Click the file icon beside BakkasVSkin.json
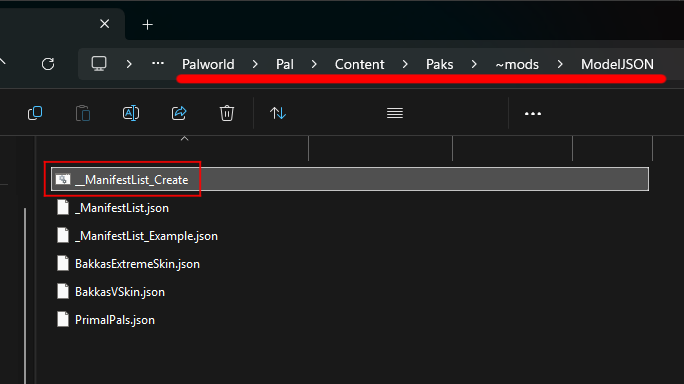684x384 pixels. pyautogui.click(x=63, y=291)
